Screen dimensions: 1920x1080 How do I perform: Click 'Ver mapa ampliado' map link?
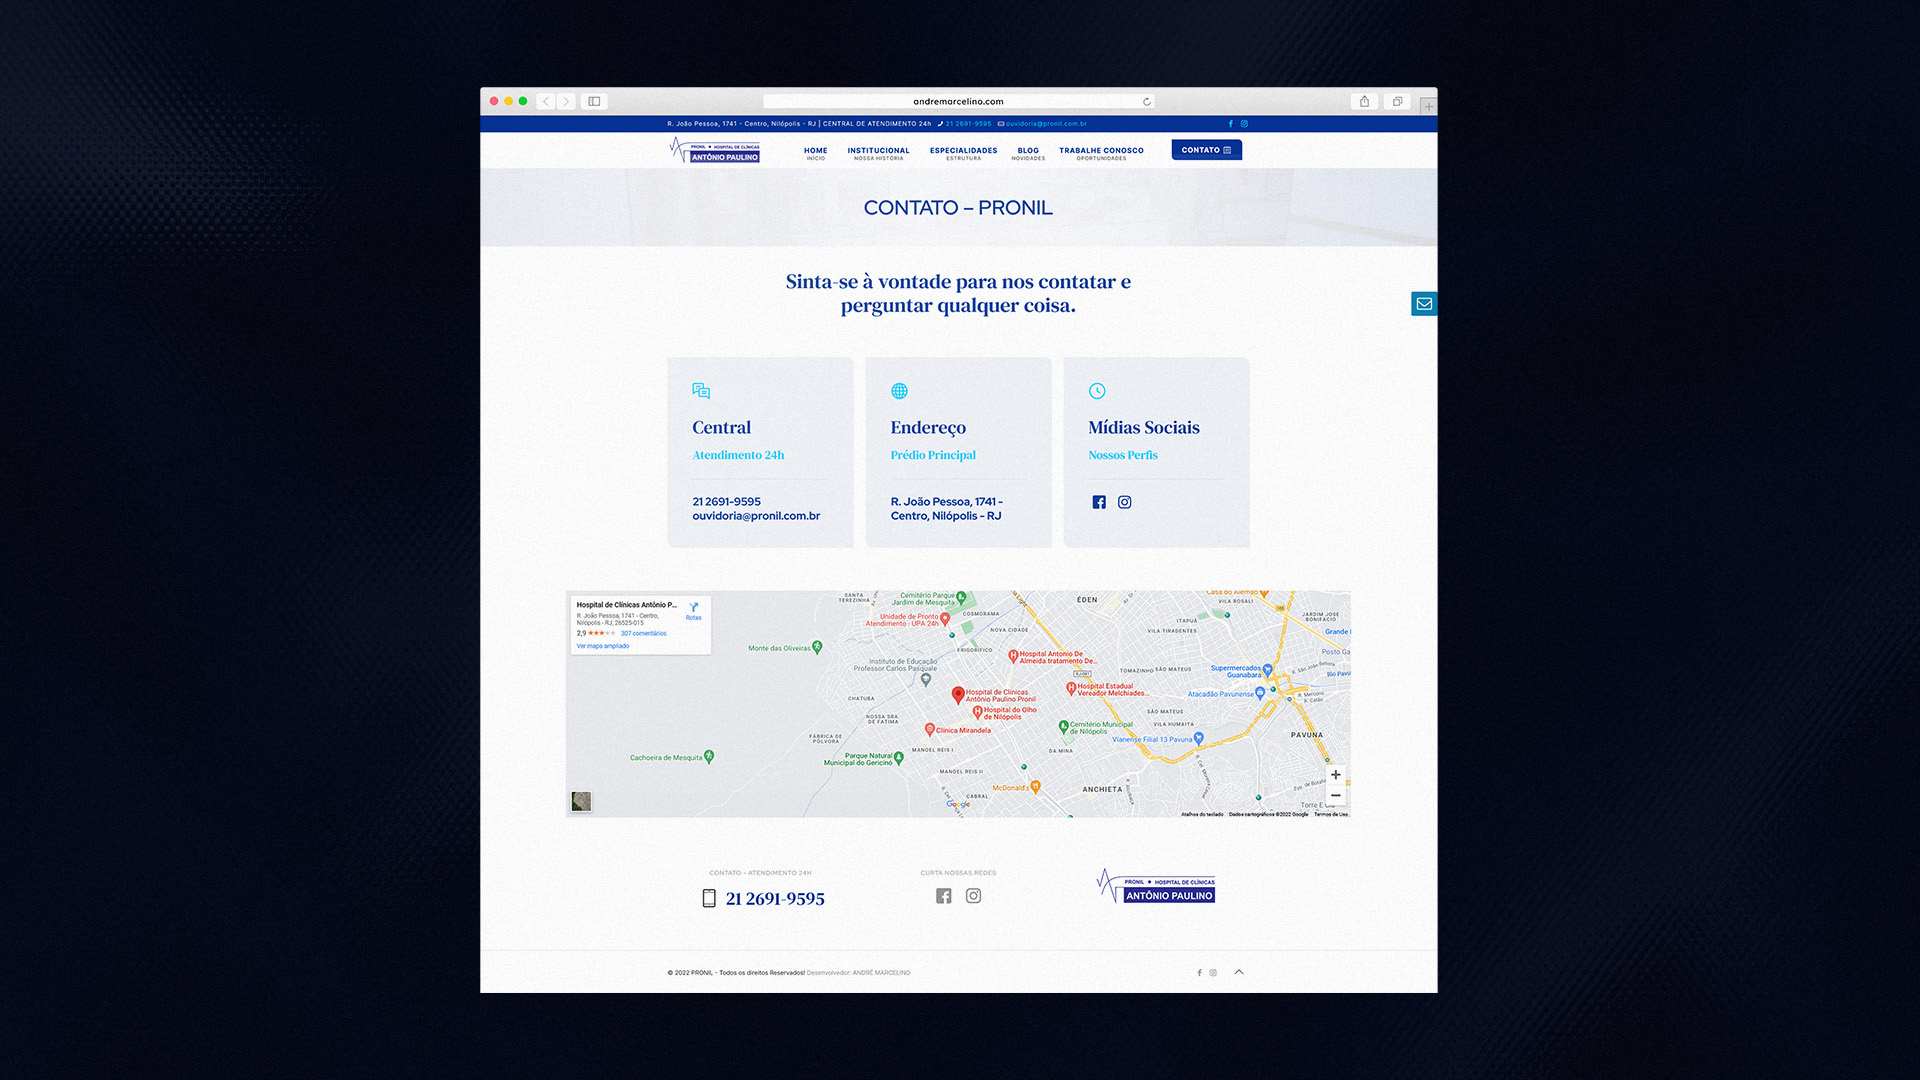pyautogui.click(x=603, y=646)
